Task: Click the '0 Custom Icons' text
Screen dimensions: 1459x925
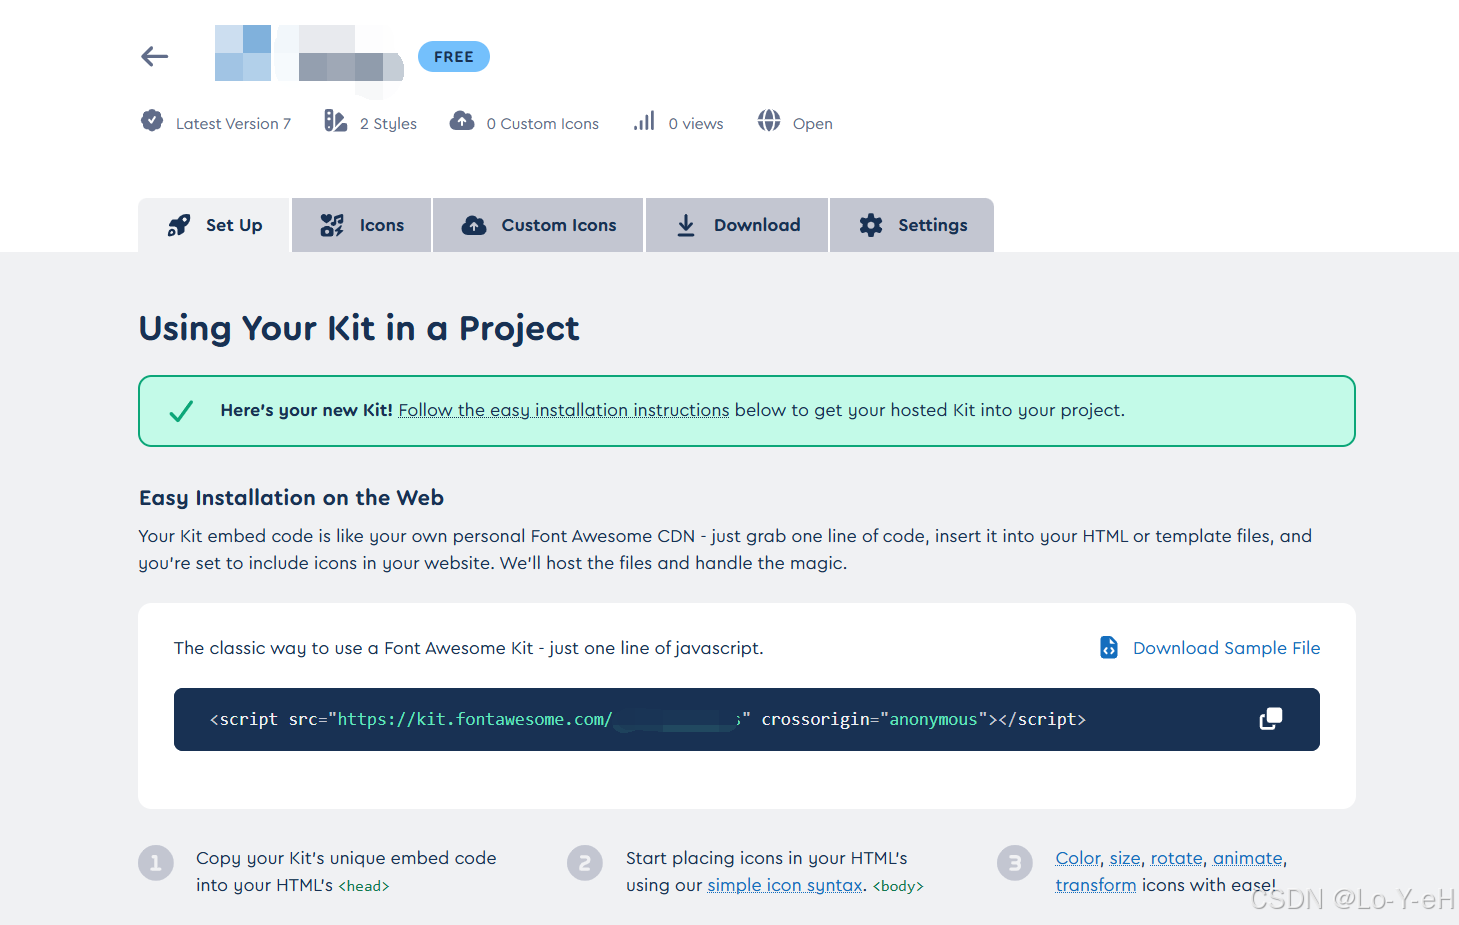Action: click(543, 124)
